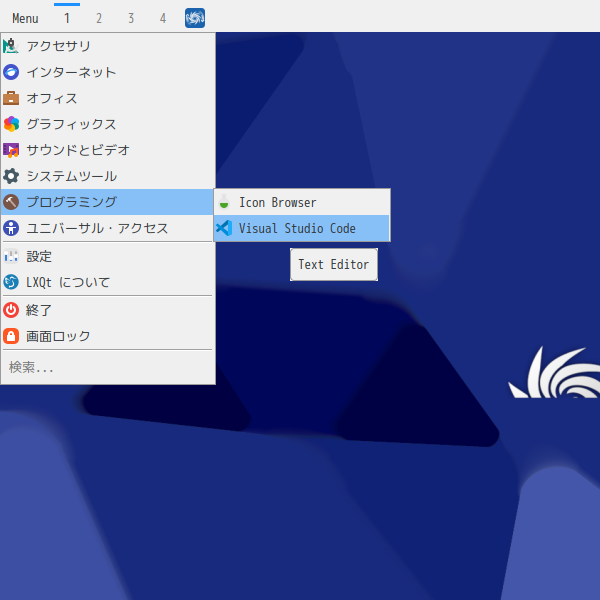Focus the 検索... search field
This screenshot has height=600, width=600.
(107, 367)
